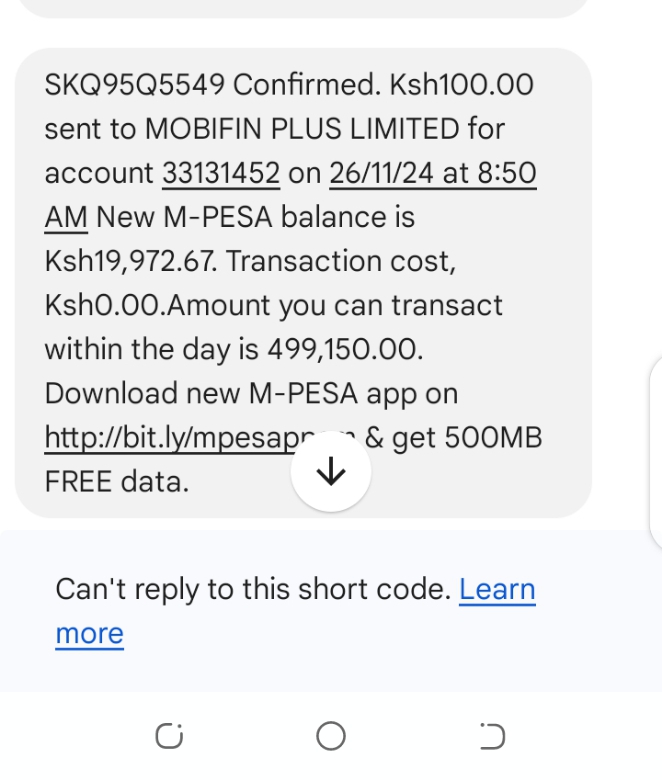This screenshot has width=662, height=780.
Task: Tap the "Can't reply to this short code" notice
Action: coord(252,590)
